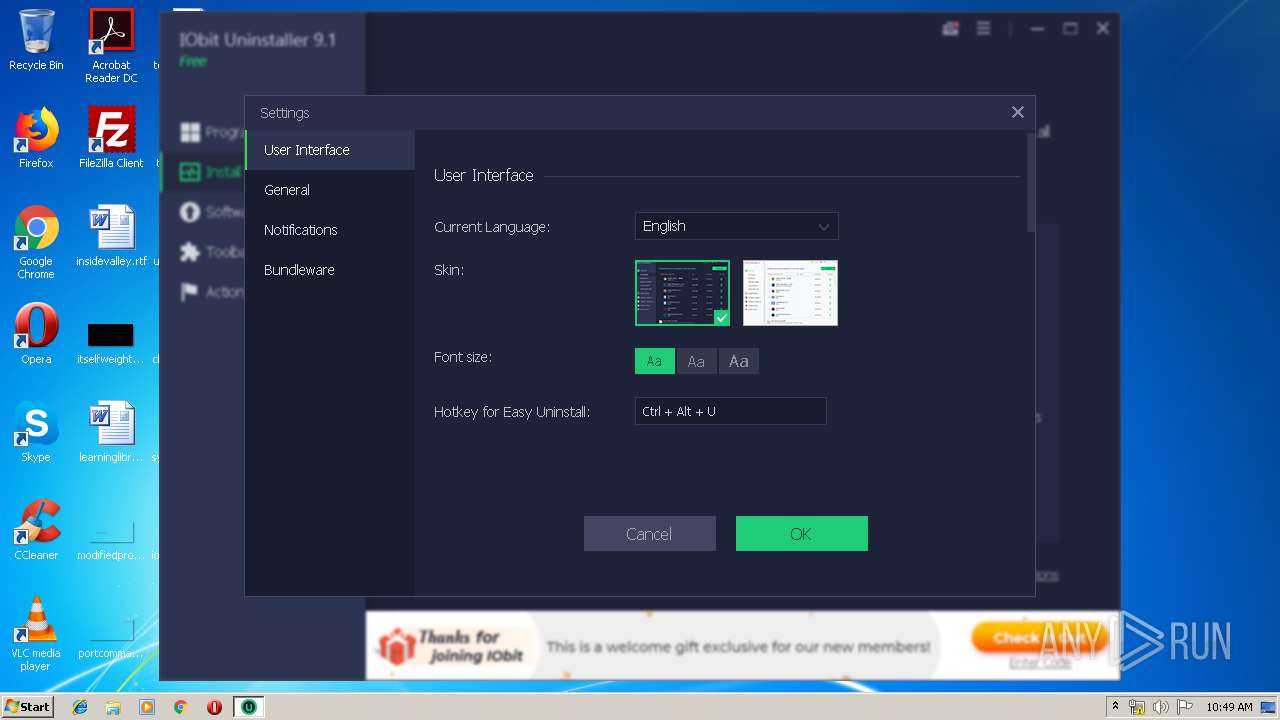Launch Firefox from the desktop

tap(36, 138)
